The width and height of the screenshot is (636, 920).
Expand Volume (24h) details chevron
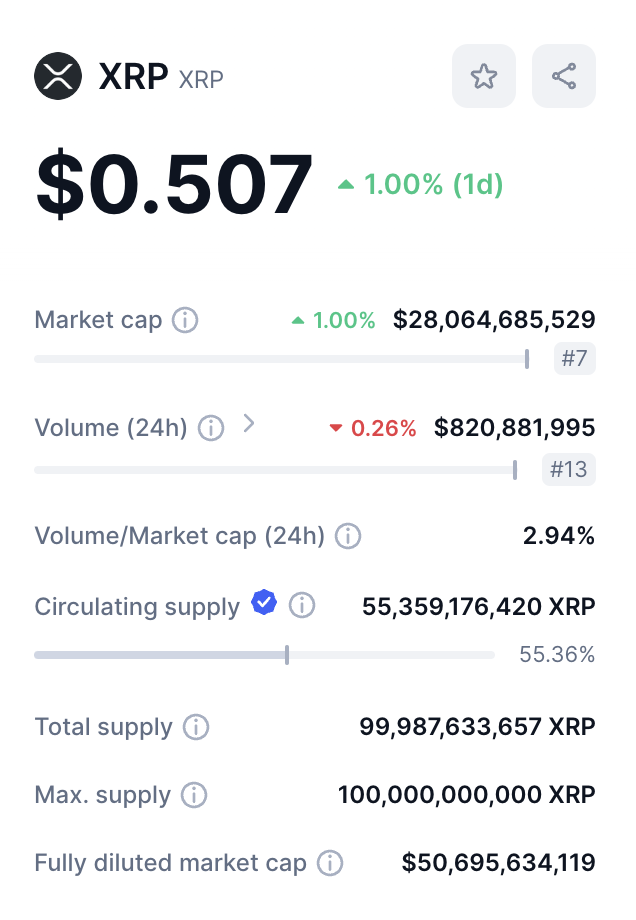tap(249, 423)
